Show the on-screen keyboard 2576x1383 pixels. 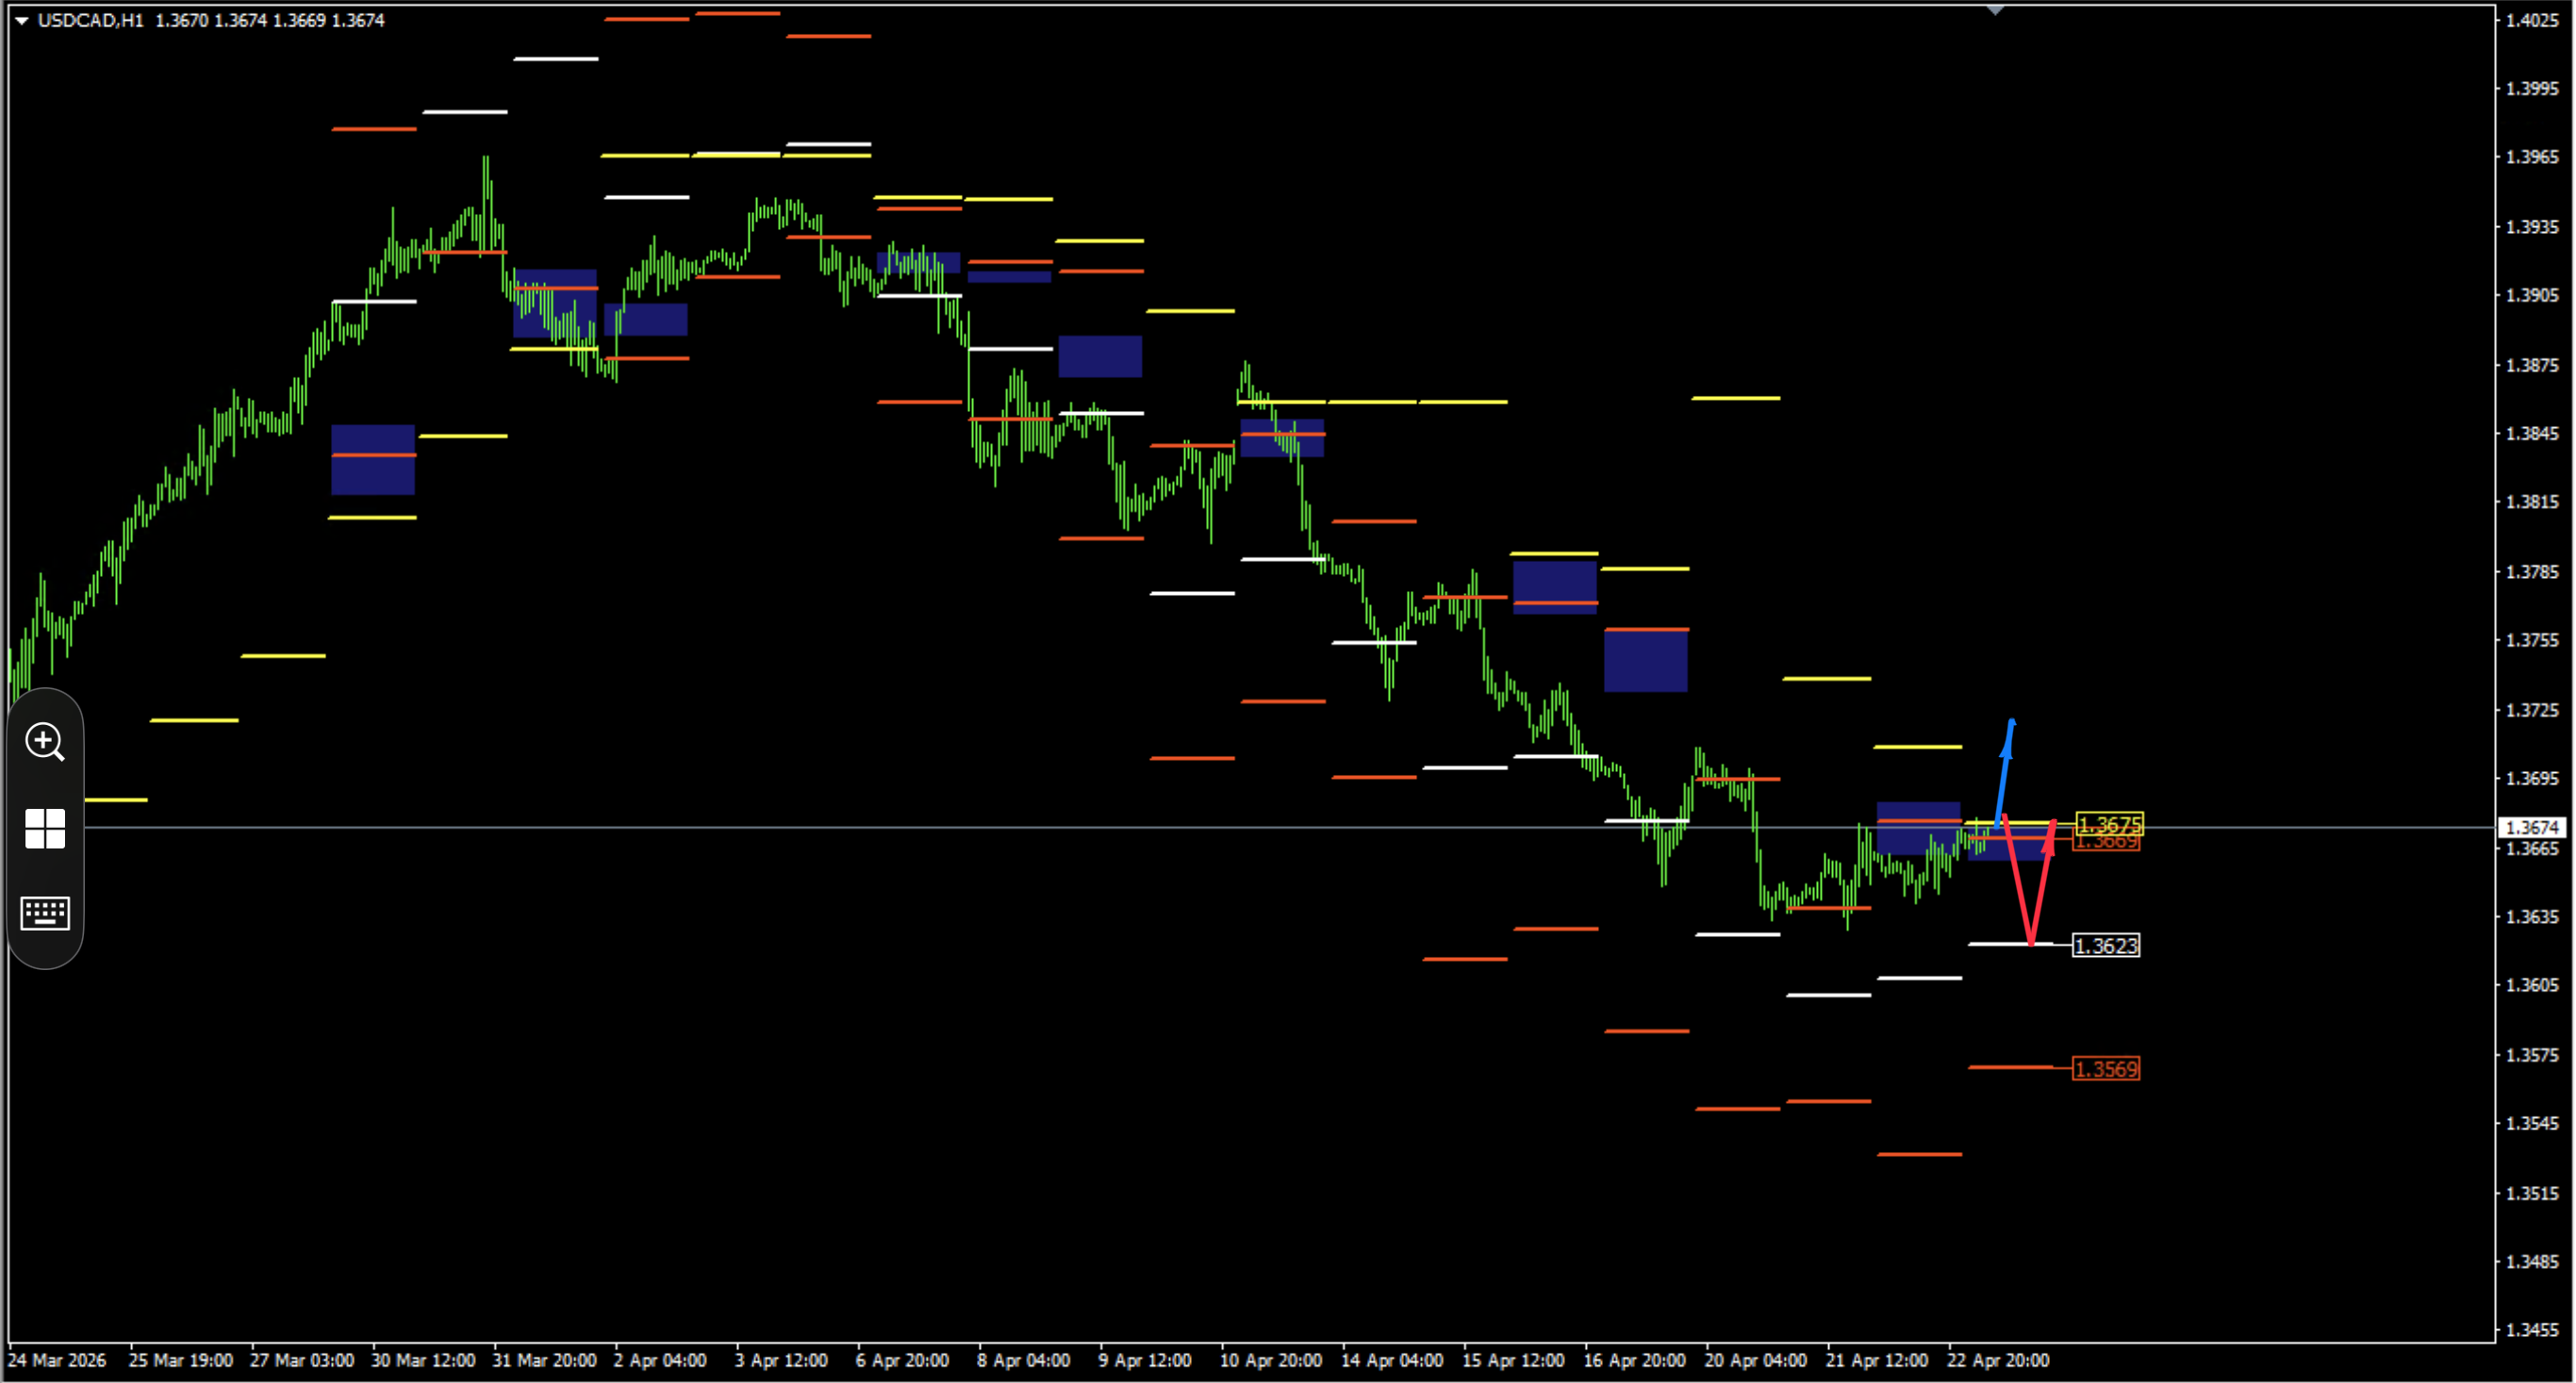(x=45, y=912)
